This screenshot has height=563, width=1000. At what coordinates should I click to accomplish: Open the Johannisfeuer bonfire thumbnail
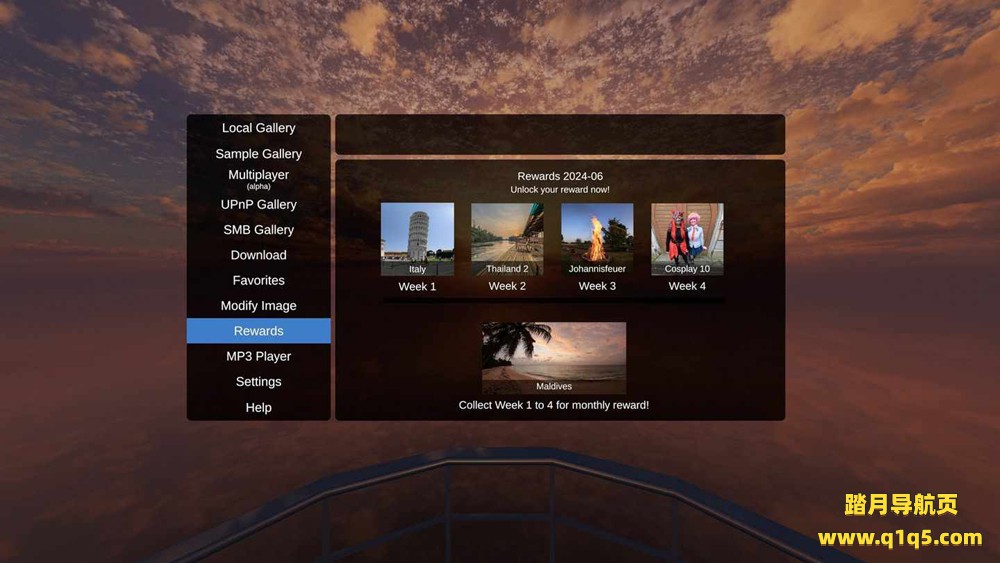click(597, 239)
